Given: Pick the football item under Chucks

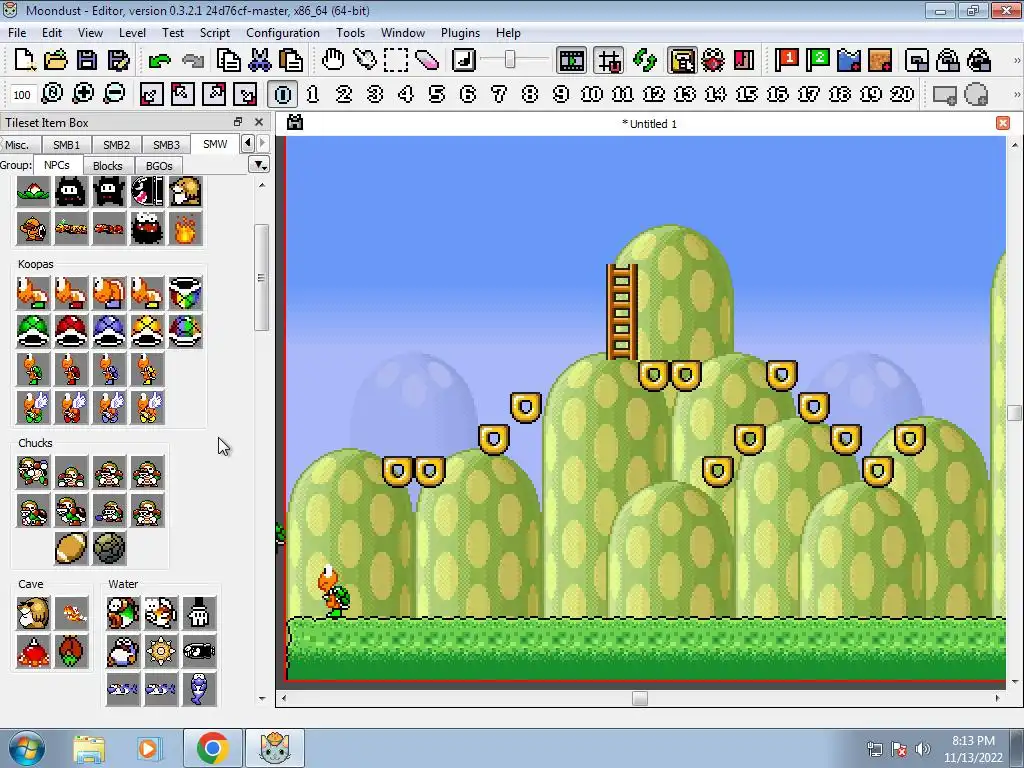Looking at the screenshot, I should (x=71, y=548).
